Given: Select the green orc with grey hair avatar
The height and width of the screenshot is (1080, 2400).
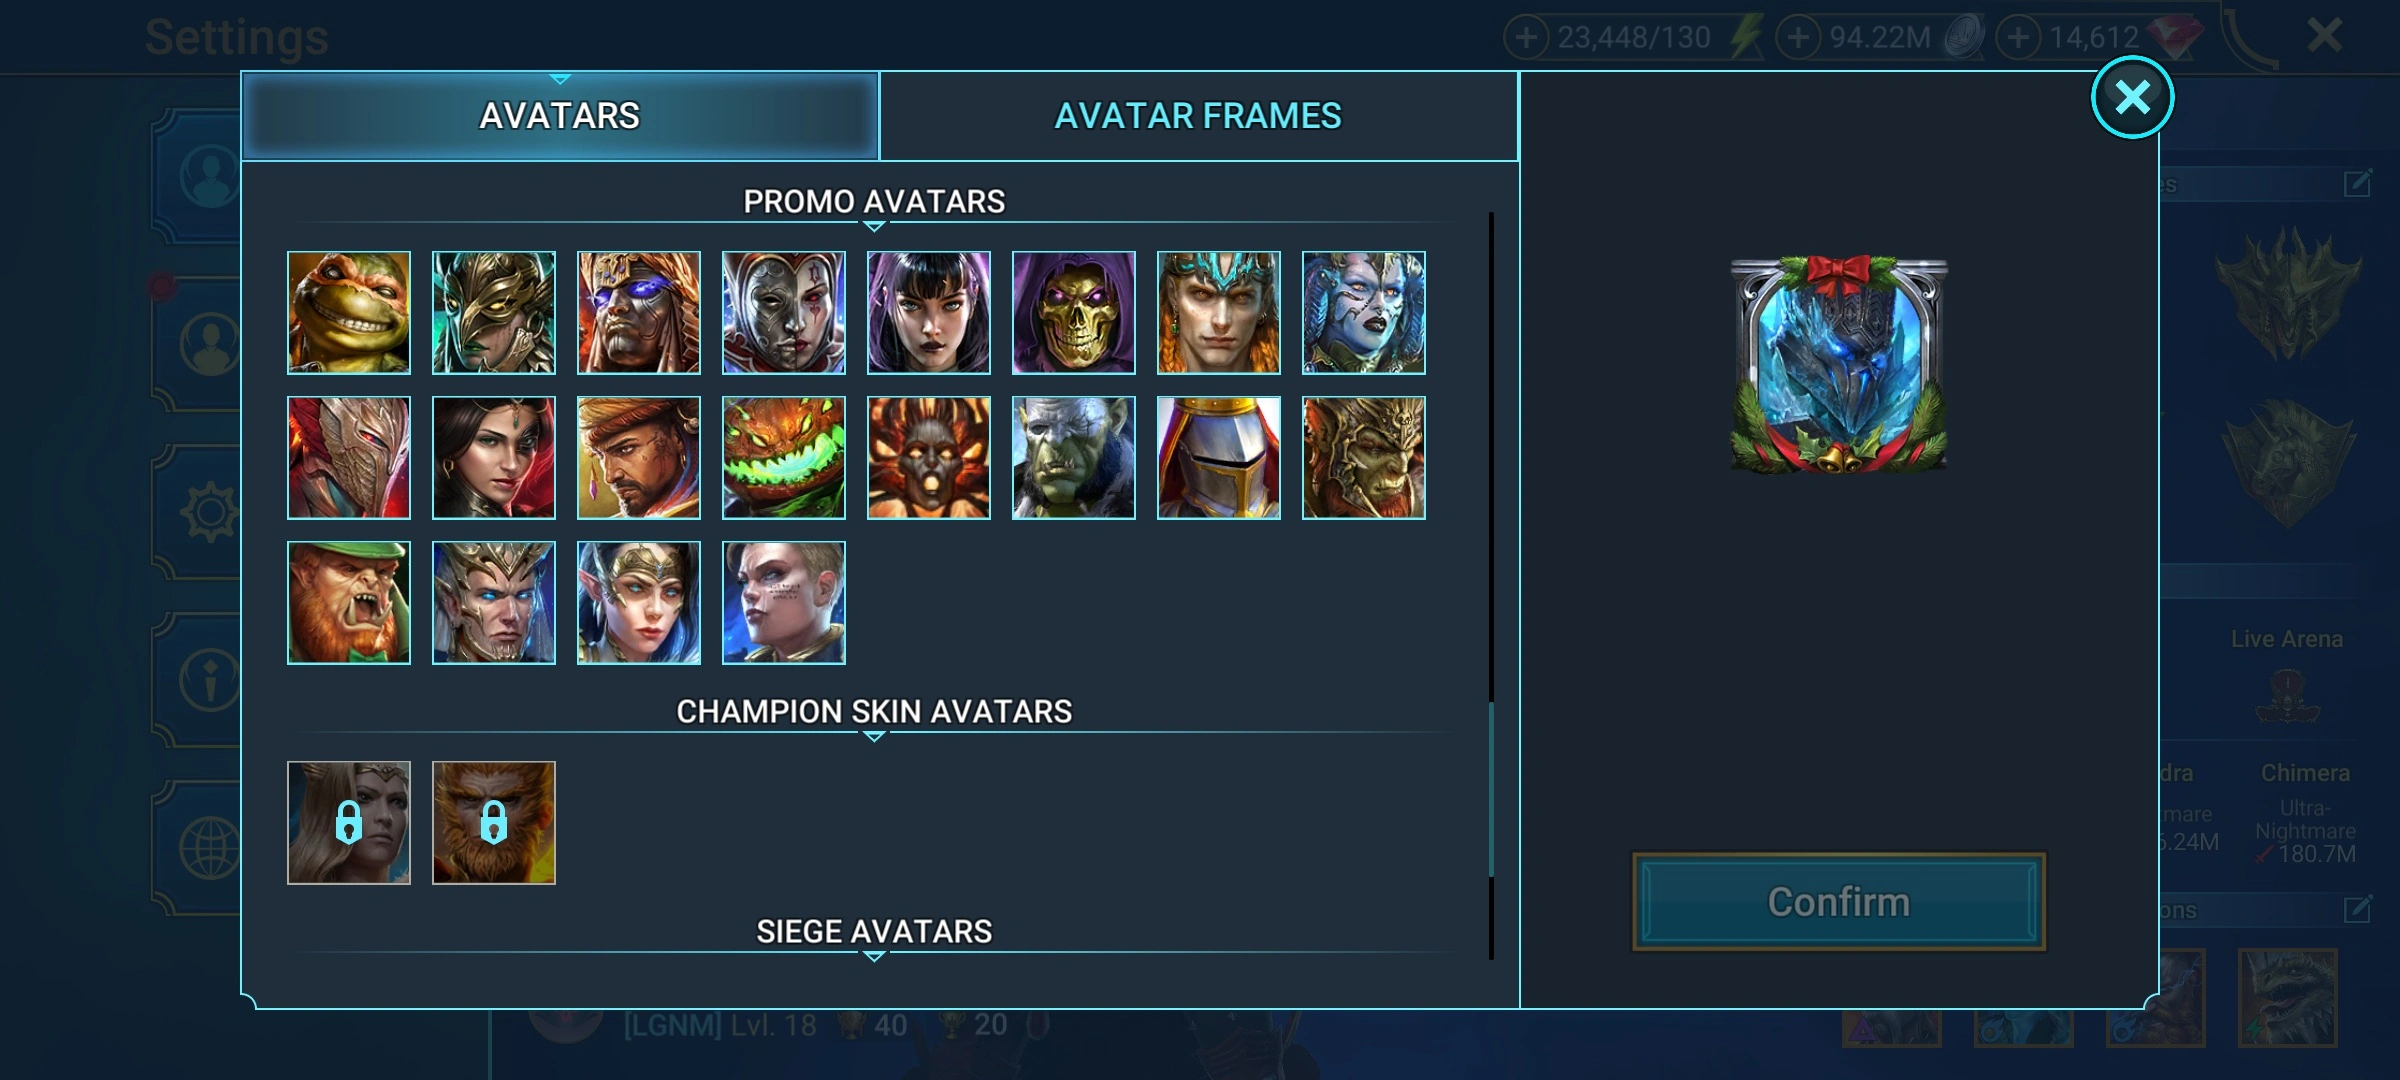Looking at the screenshot, I should 1073,458.
